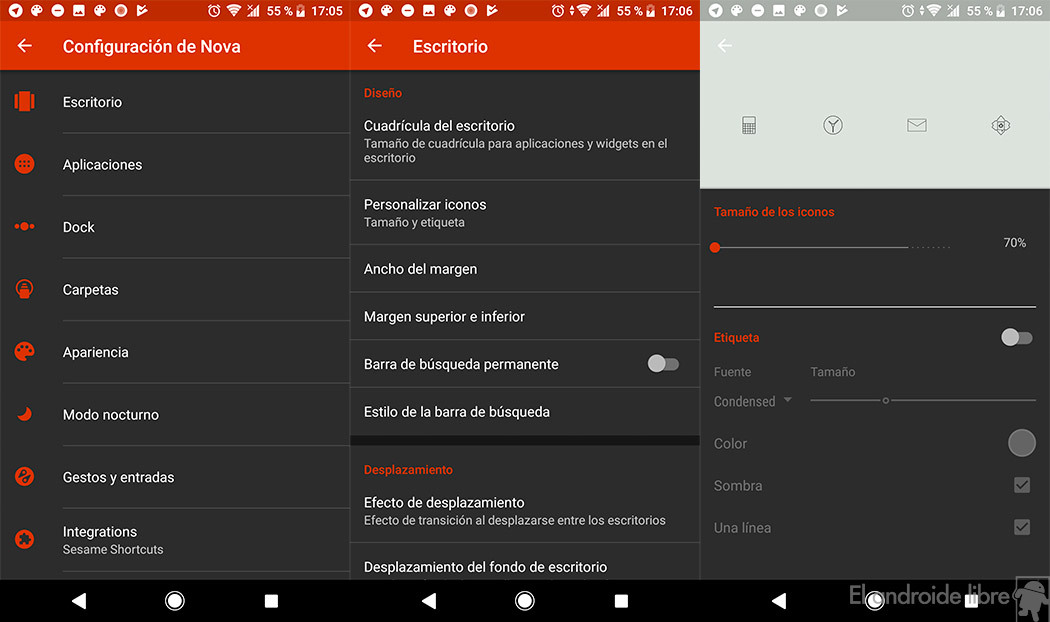
Task: Open Ancho del margen option
Action: pos(525,268)
